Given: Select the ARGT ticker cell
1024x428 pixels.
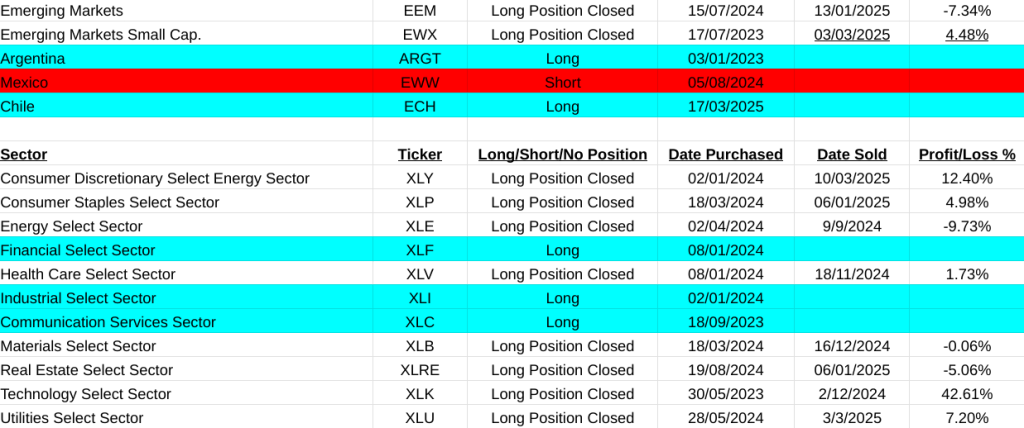Looking at the screenshot, I should click(419, 58).
